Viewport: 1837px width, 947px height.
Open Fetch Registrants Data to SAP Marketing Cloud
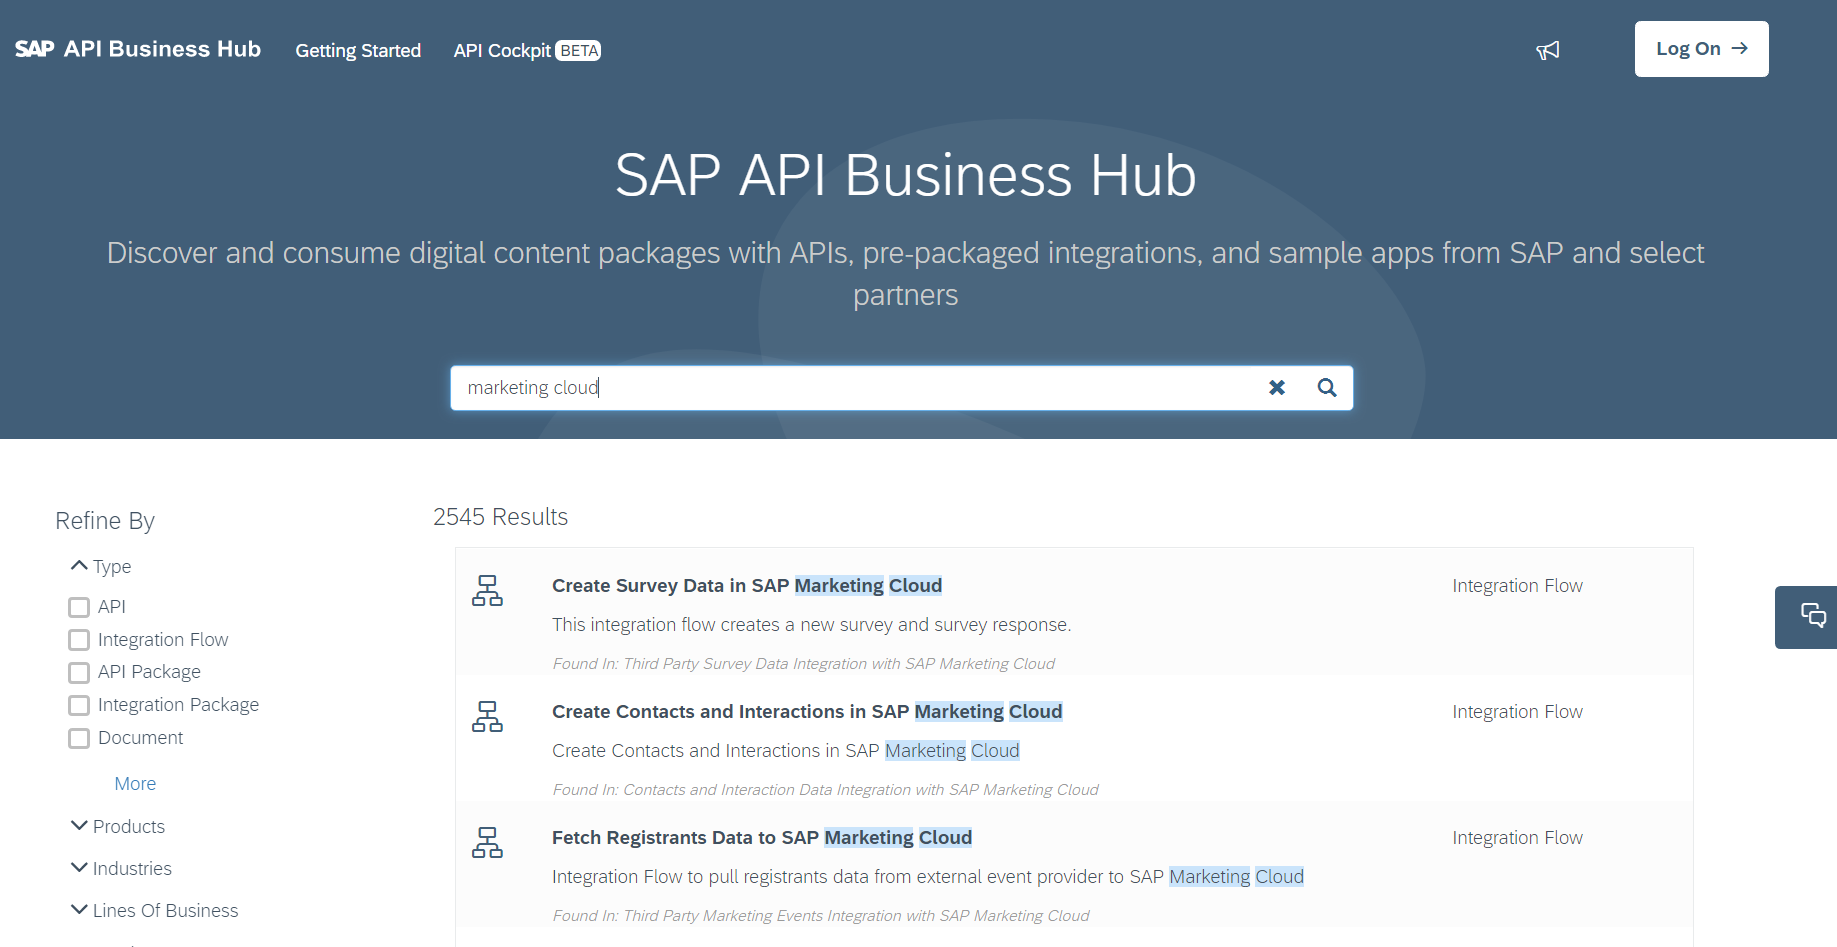click(x=762, y=837)
